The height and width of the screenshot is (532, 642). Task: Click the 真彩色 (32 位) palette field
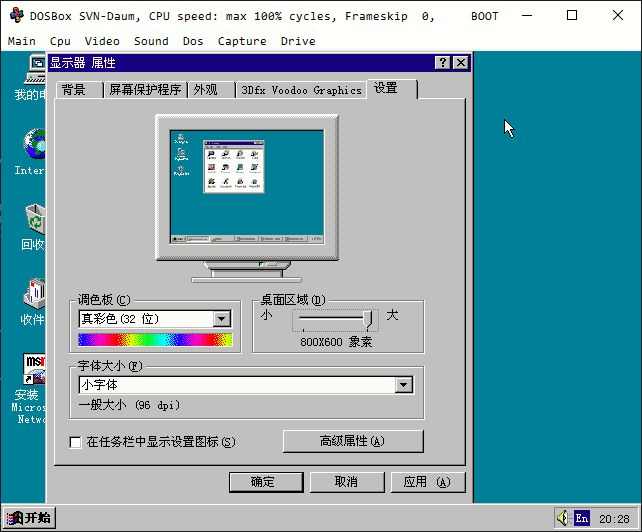click(155, 319)
